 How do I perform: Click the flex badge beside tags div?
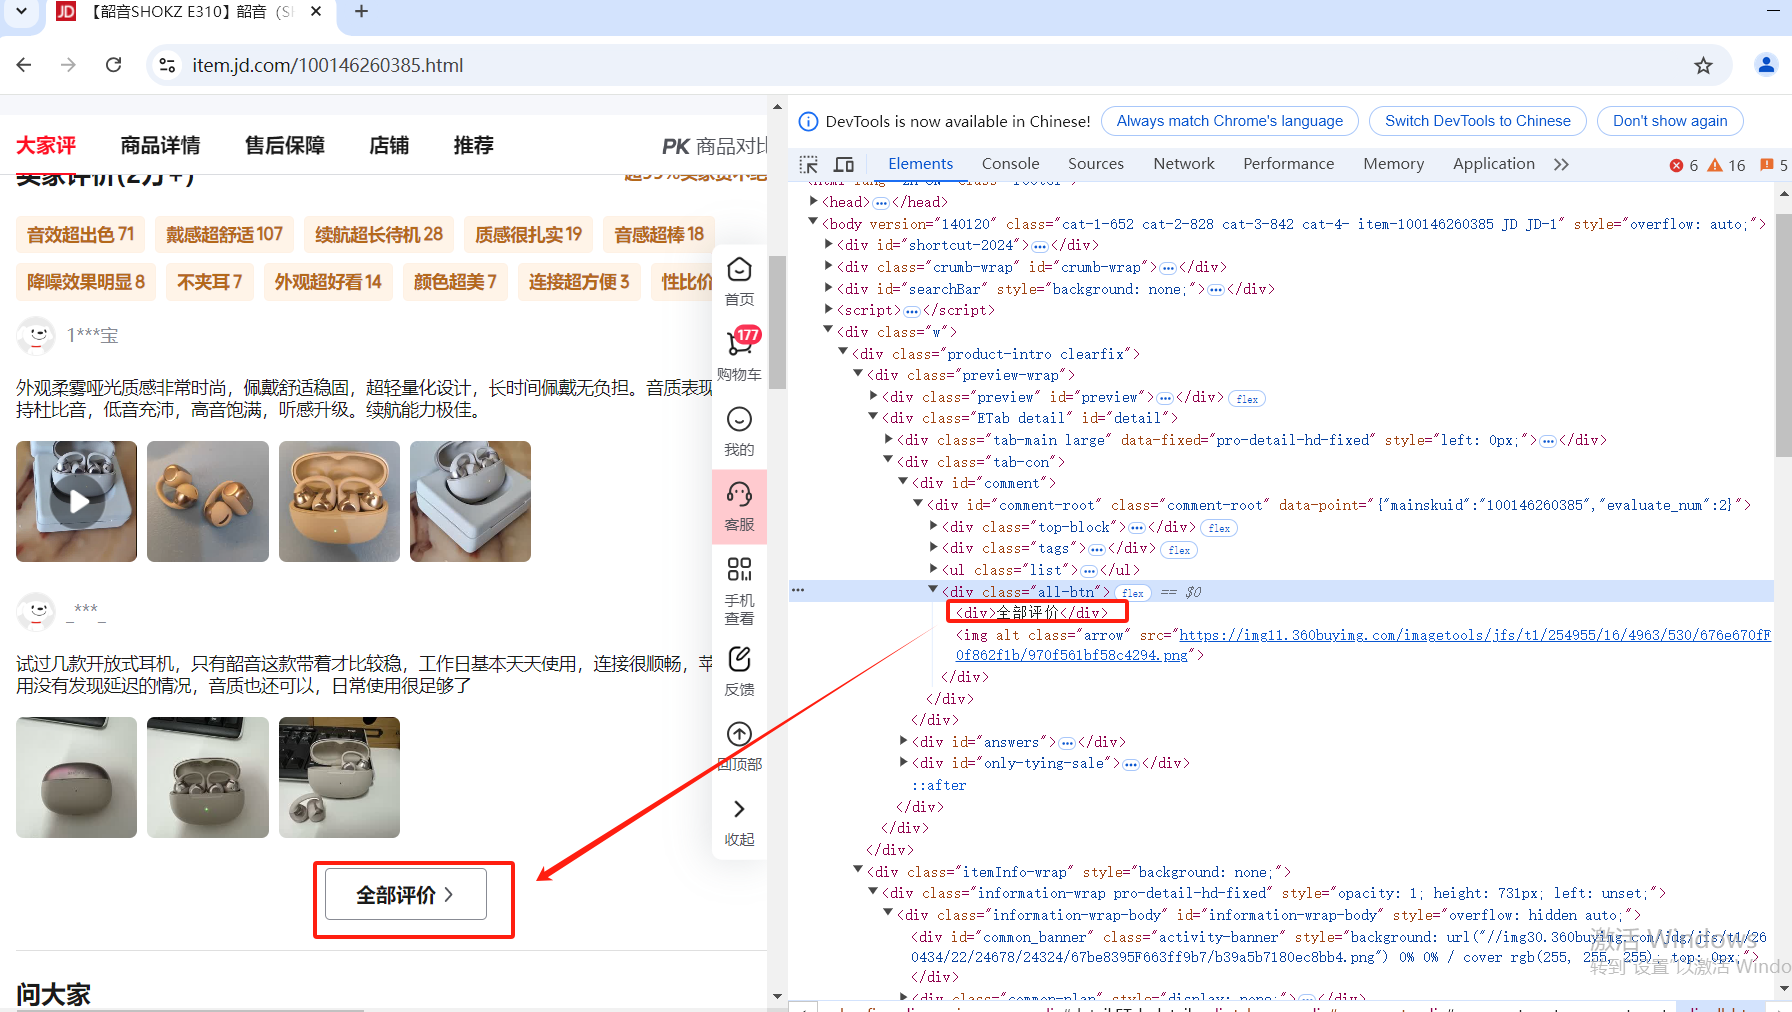(1180, 550)
